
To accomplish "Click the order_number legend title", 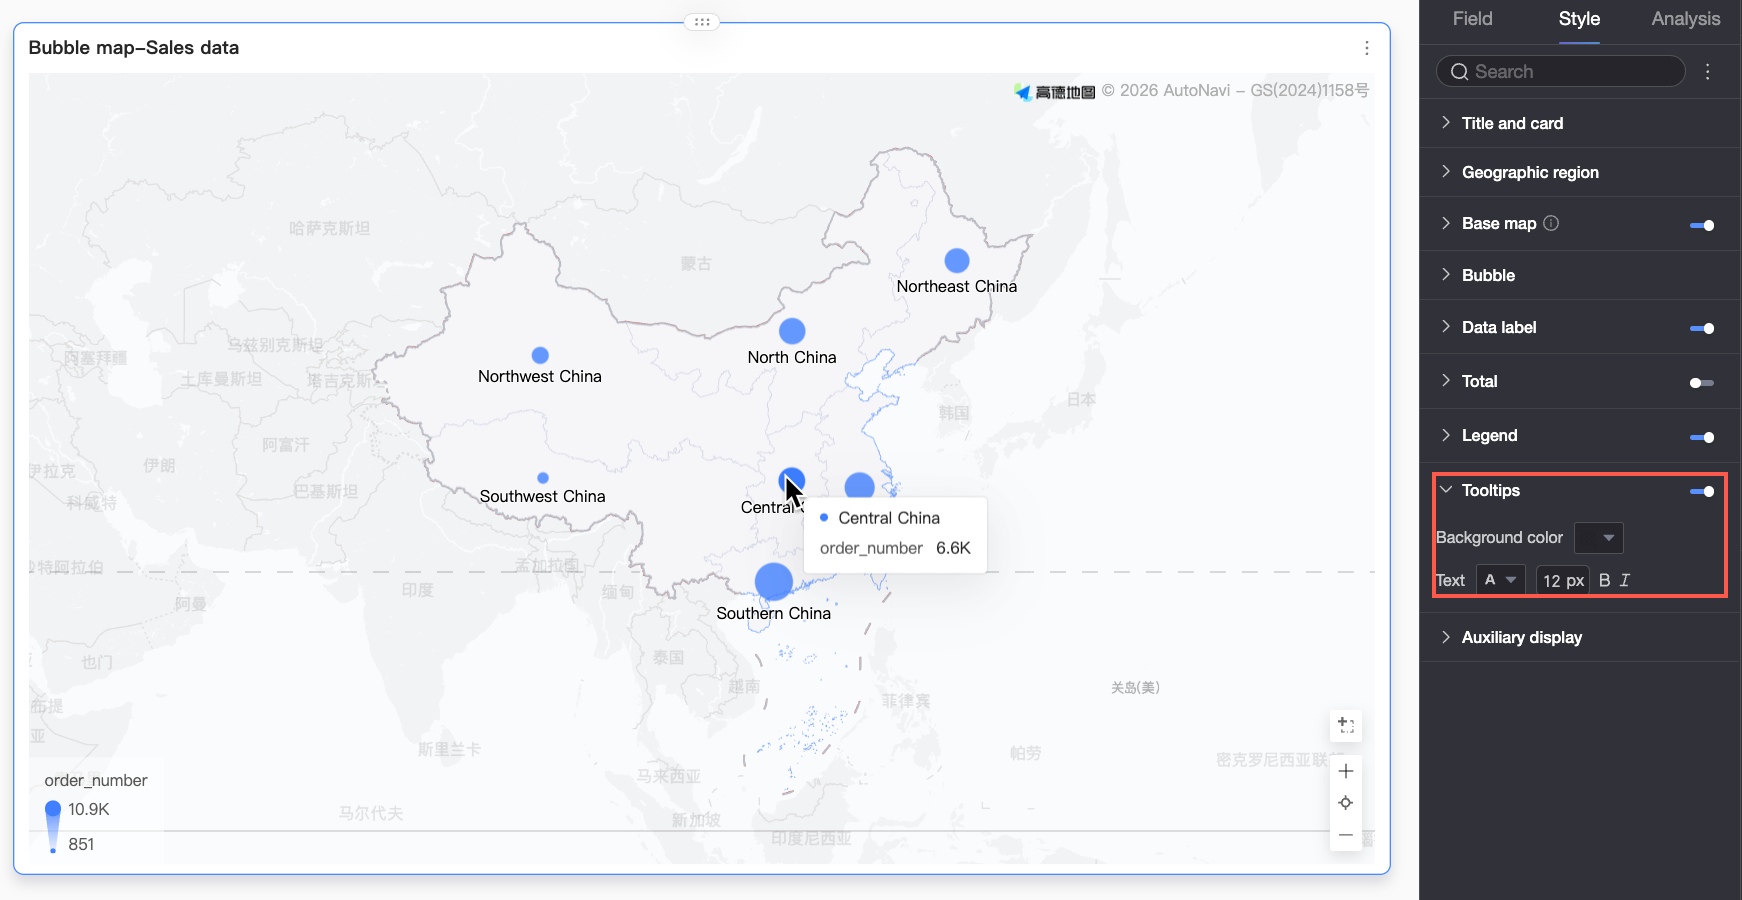I will (x=96, y=780).
